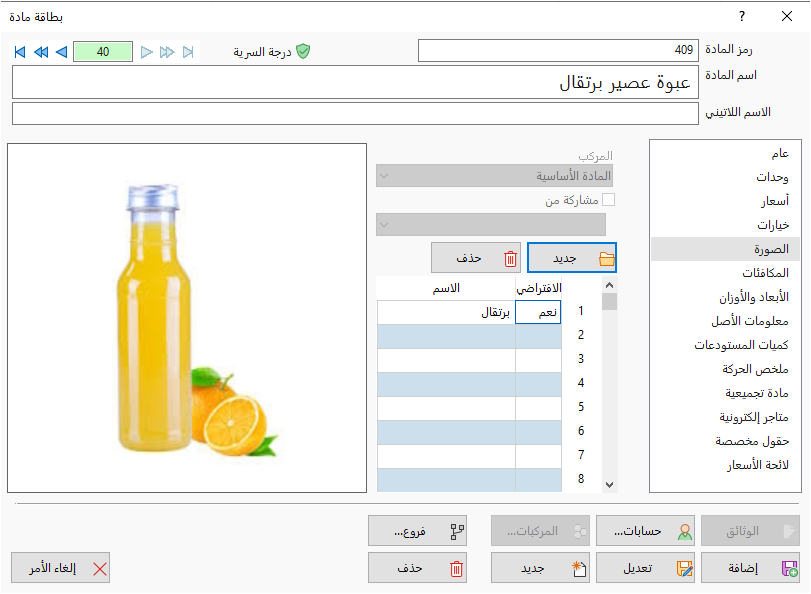
Task: Go to next record arrow
Action: (147, 52)
